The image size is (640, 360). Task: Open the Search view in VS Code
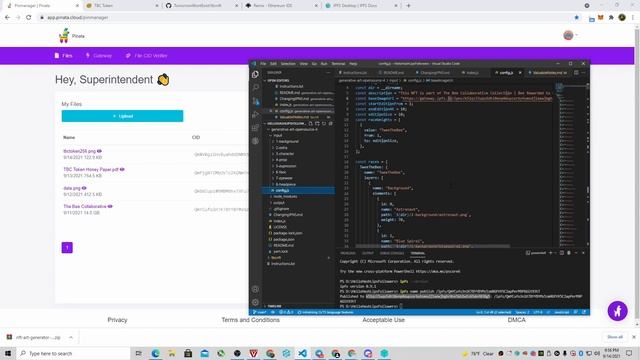(256, 87)
